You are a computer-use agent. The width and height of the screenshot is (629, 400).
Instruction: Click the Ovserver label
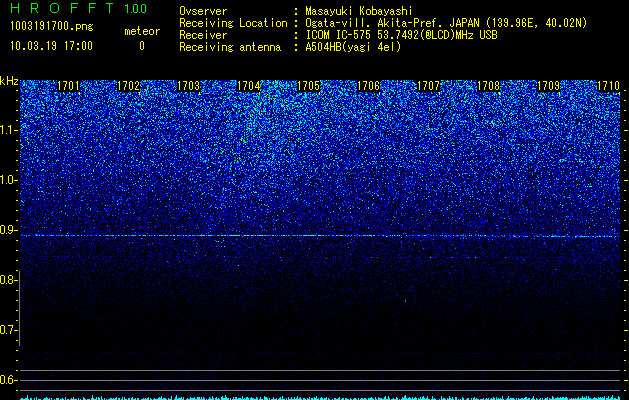[203, 11]
